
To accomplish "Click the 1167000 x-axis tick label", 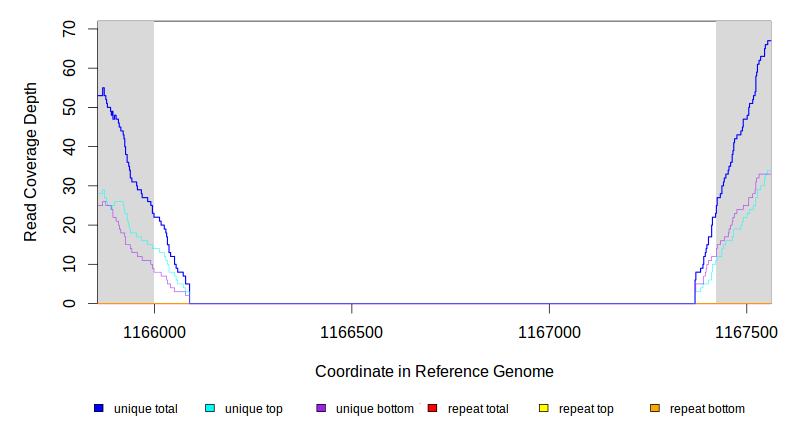I will point(549,331).
